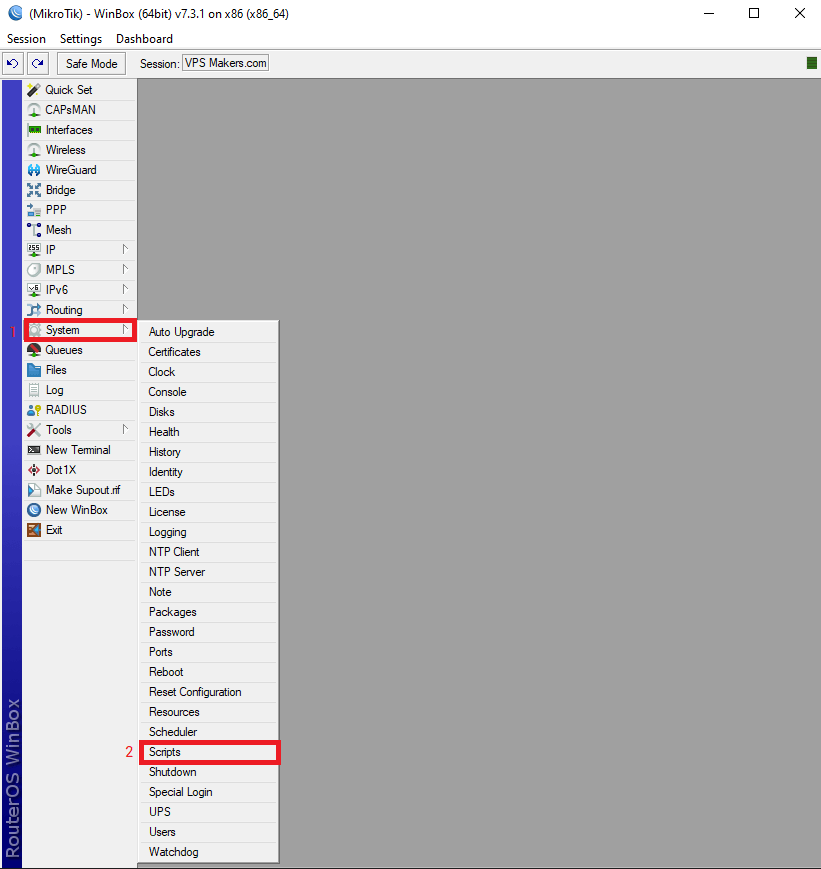This screenshot has height=869, width=821.
Task: Click the Dot1X icon in sidebar
Action: 34,470
